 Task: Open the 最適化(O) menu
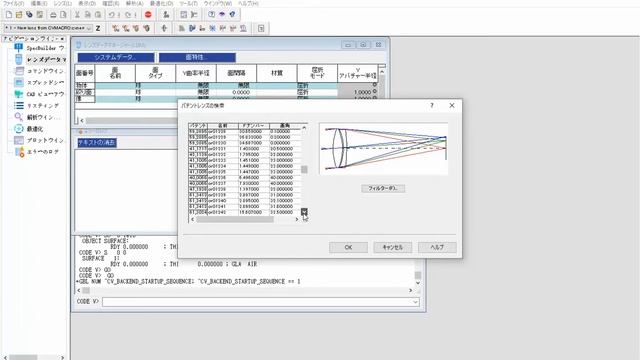point(161,3)
